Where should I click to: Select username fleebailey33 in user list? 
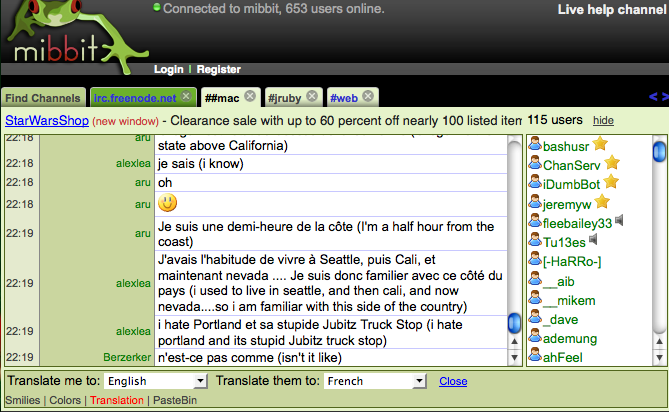pyautogui.click(x=577, y=223)
